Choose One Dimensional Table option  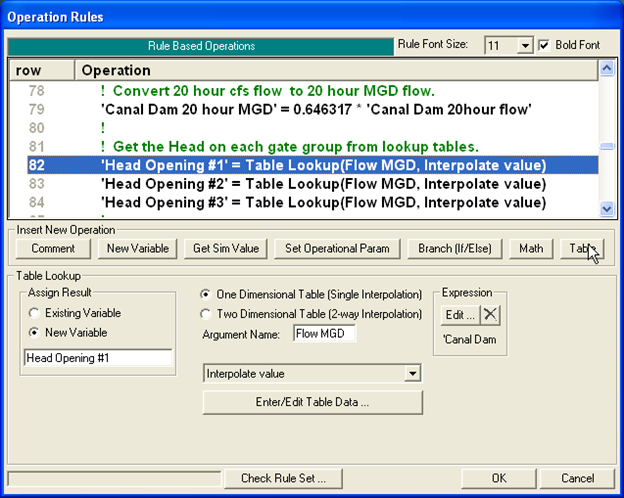[206, 295]
